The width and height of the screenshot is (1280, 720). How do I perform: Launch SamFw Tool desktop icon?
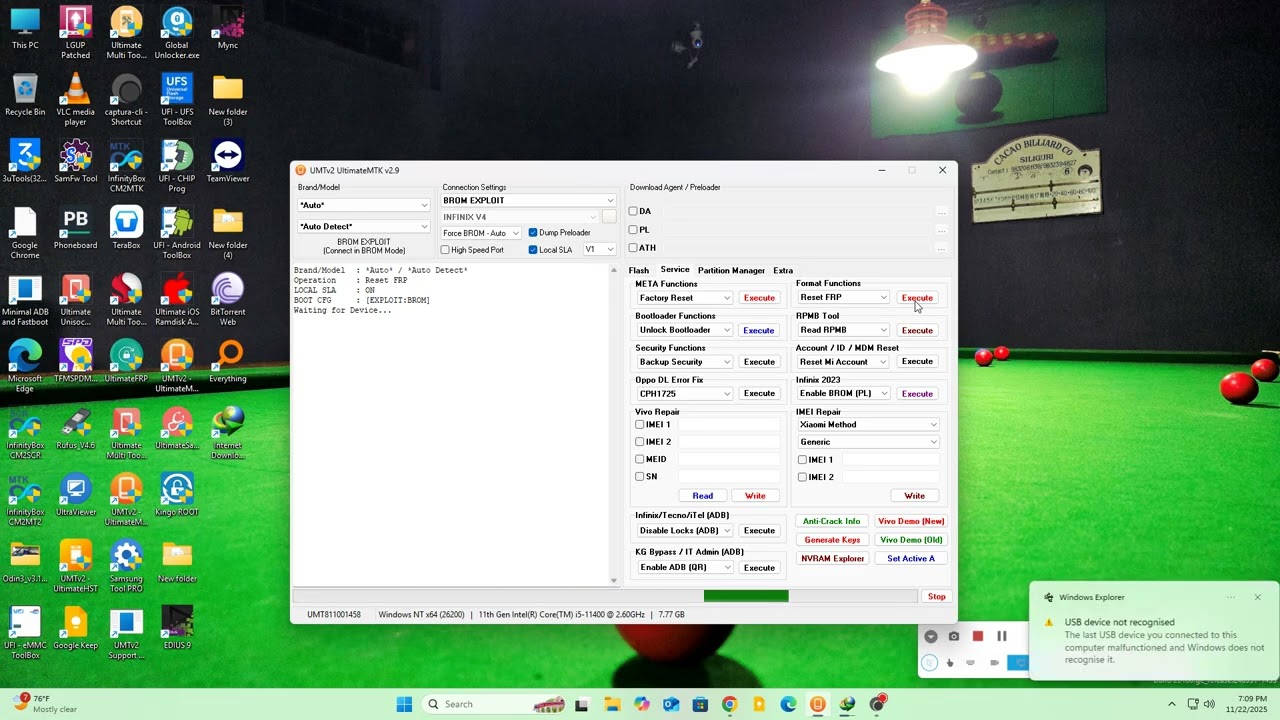75,161
